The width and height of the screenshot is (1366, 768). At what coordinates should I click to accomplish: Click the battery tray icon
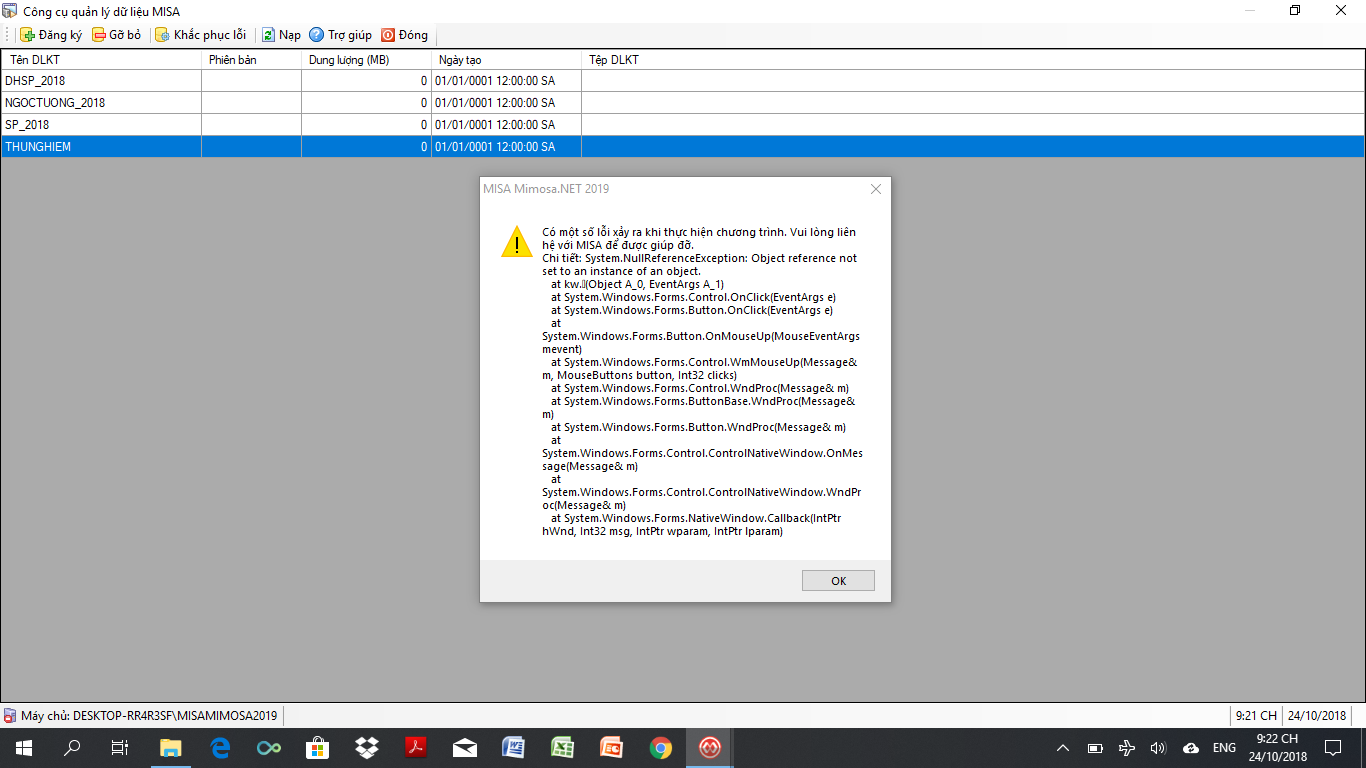(x=1095, y=748)
